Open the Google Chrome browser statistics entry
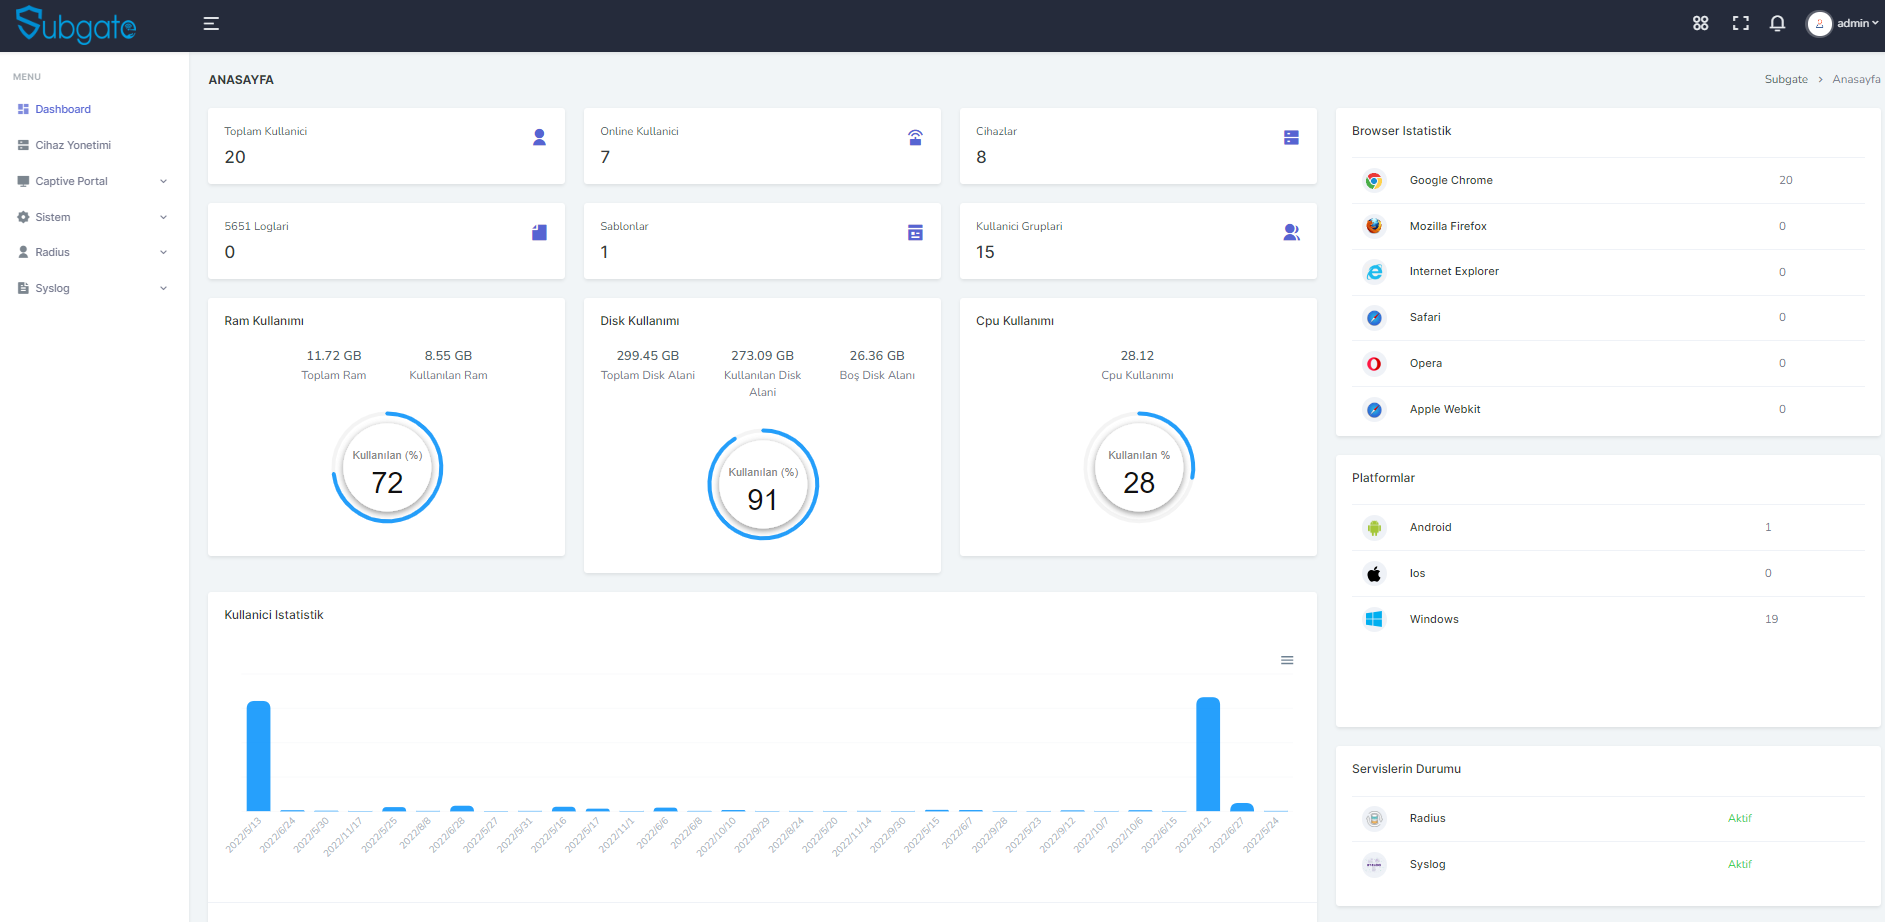The width and height of the screenshot is (1885, 922). (1450, 180)
